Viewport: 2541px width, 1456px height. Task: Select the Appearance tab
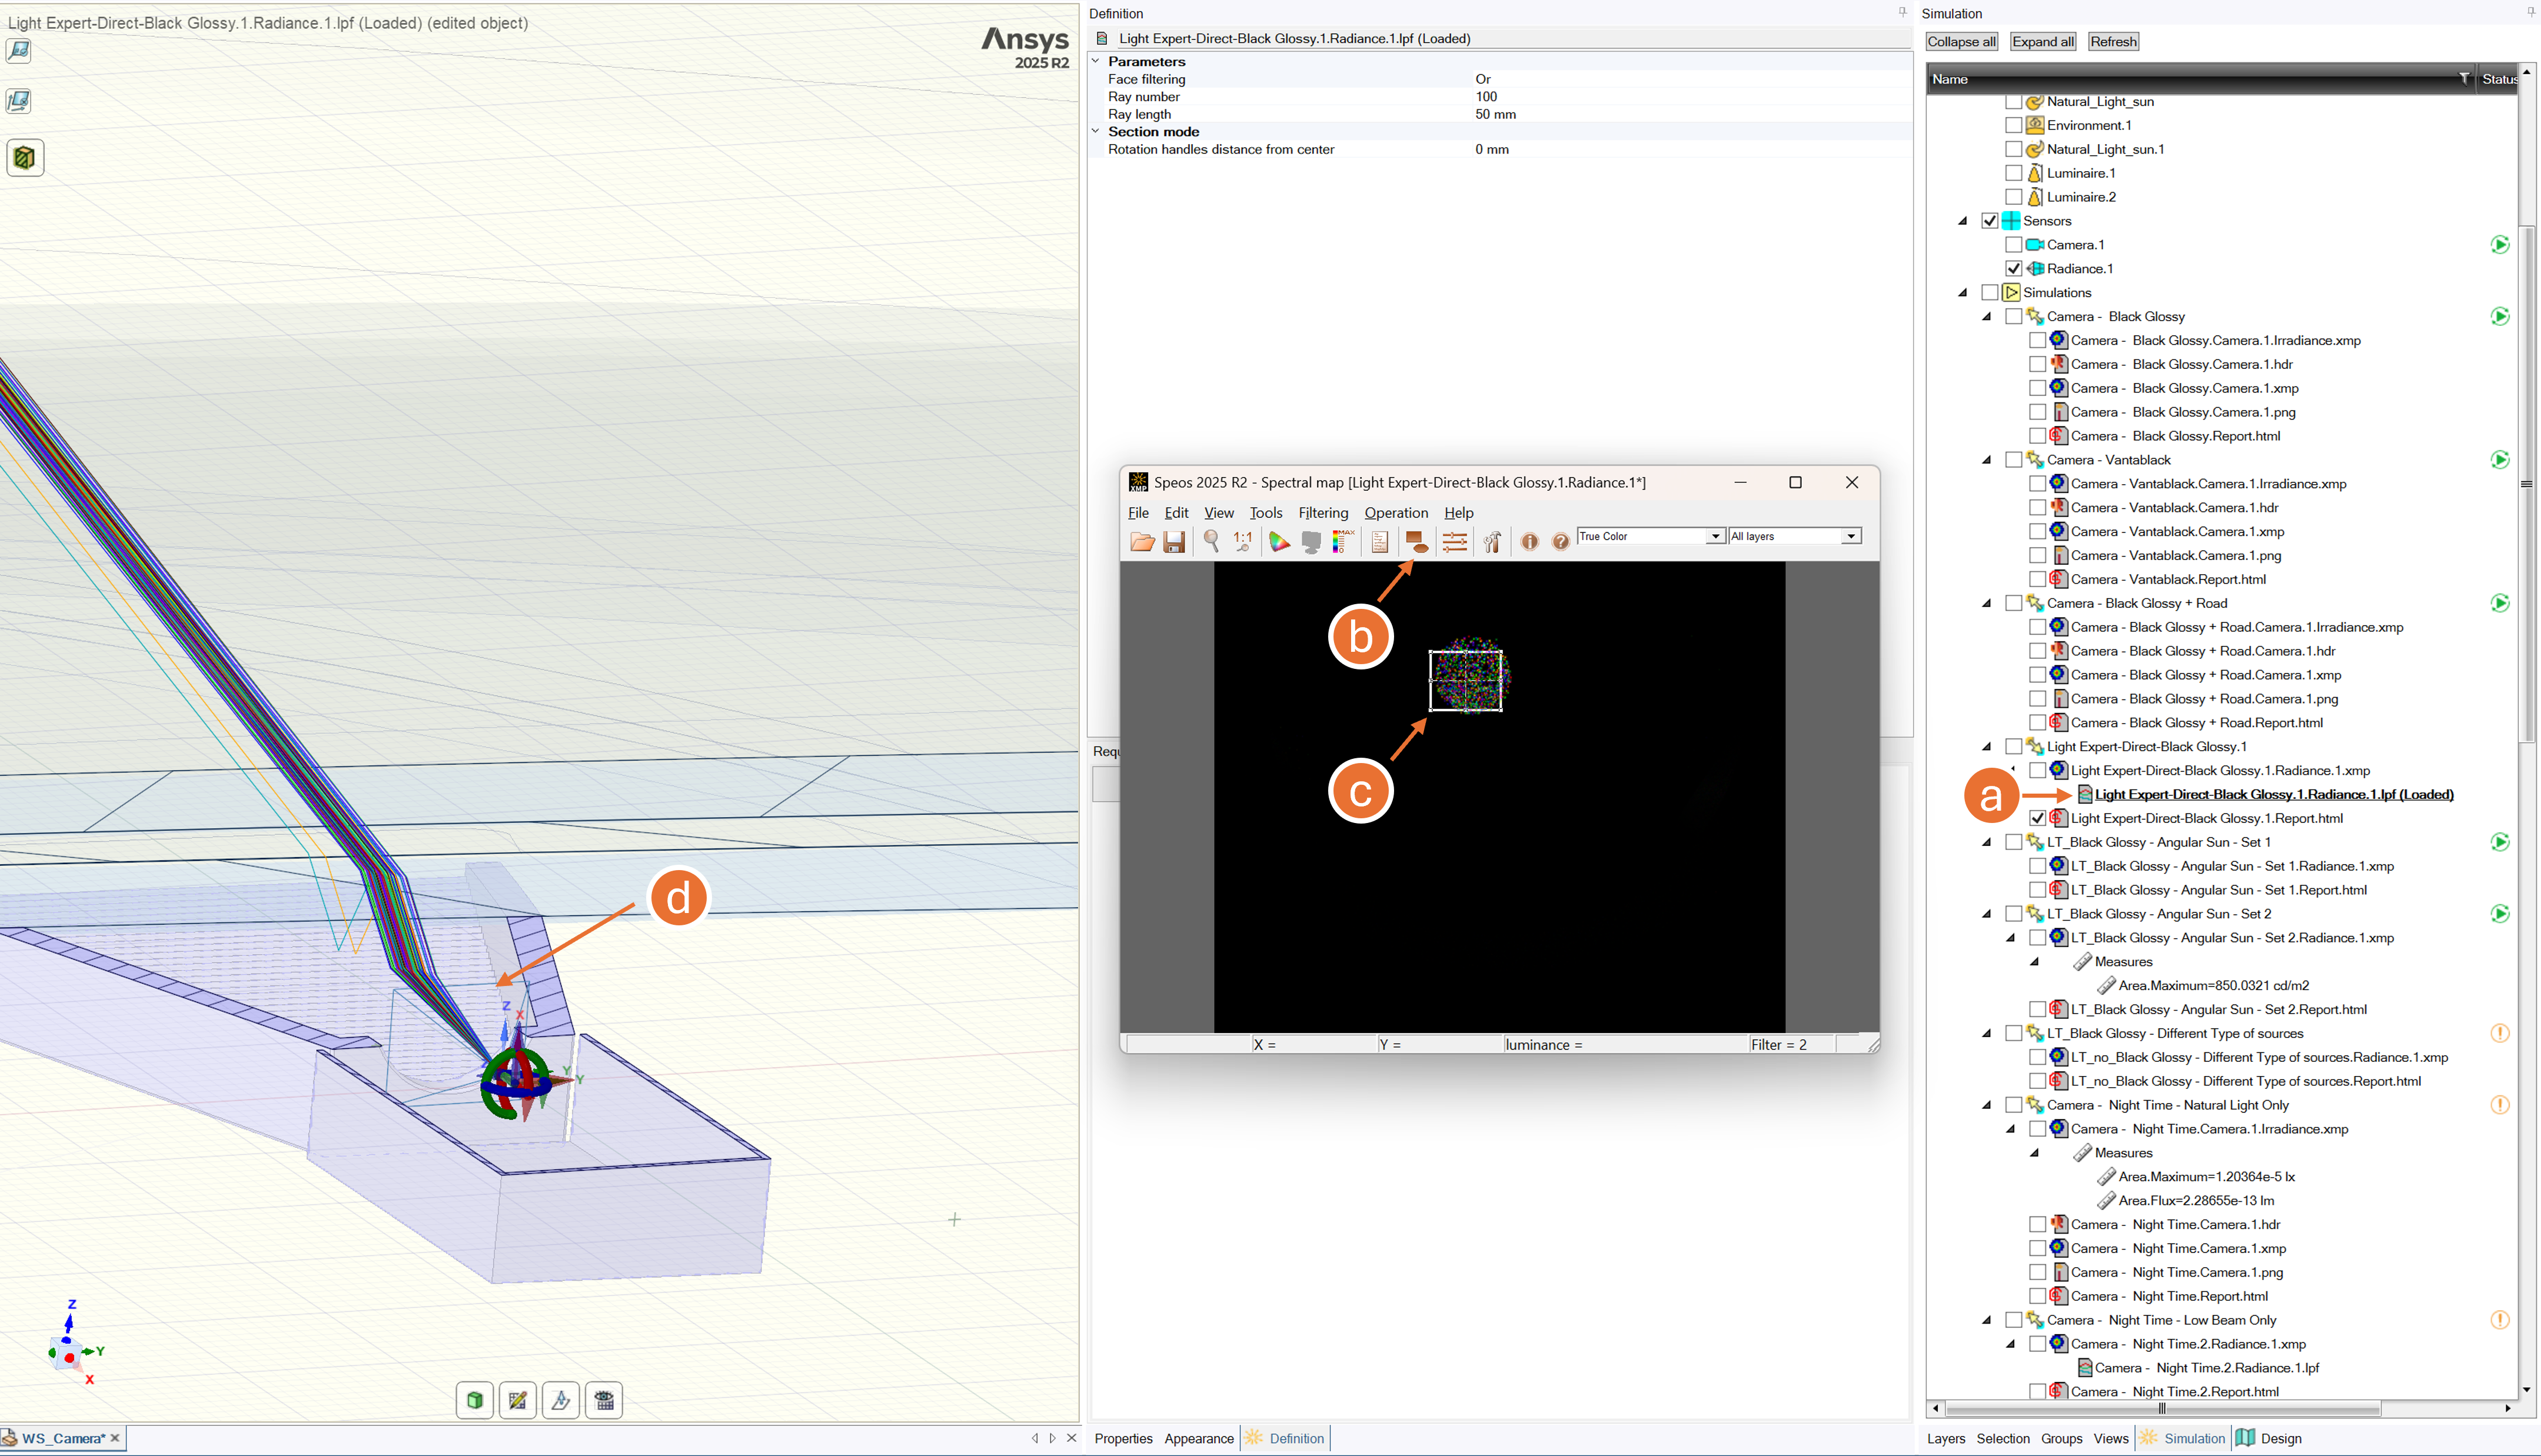[1198, 1439]
